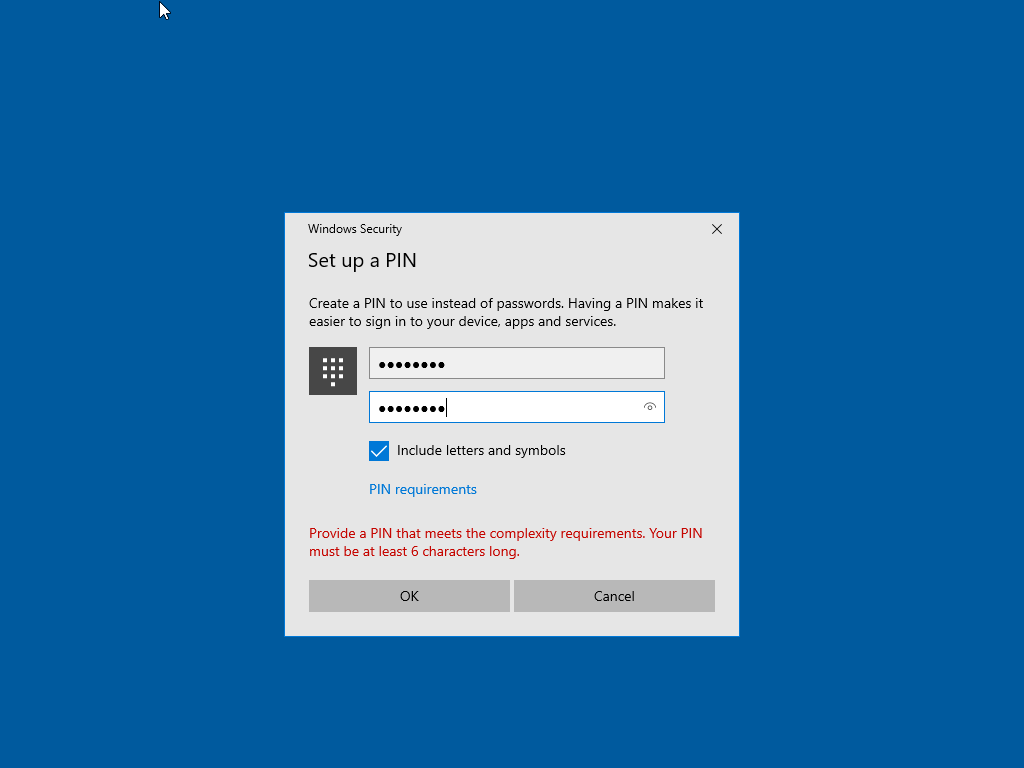Image resolution: width=1024 pixels, height=768 pixels.
Task: Reveal the confirm PIN with eye icon
Action: point(650,407)
